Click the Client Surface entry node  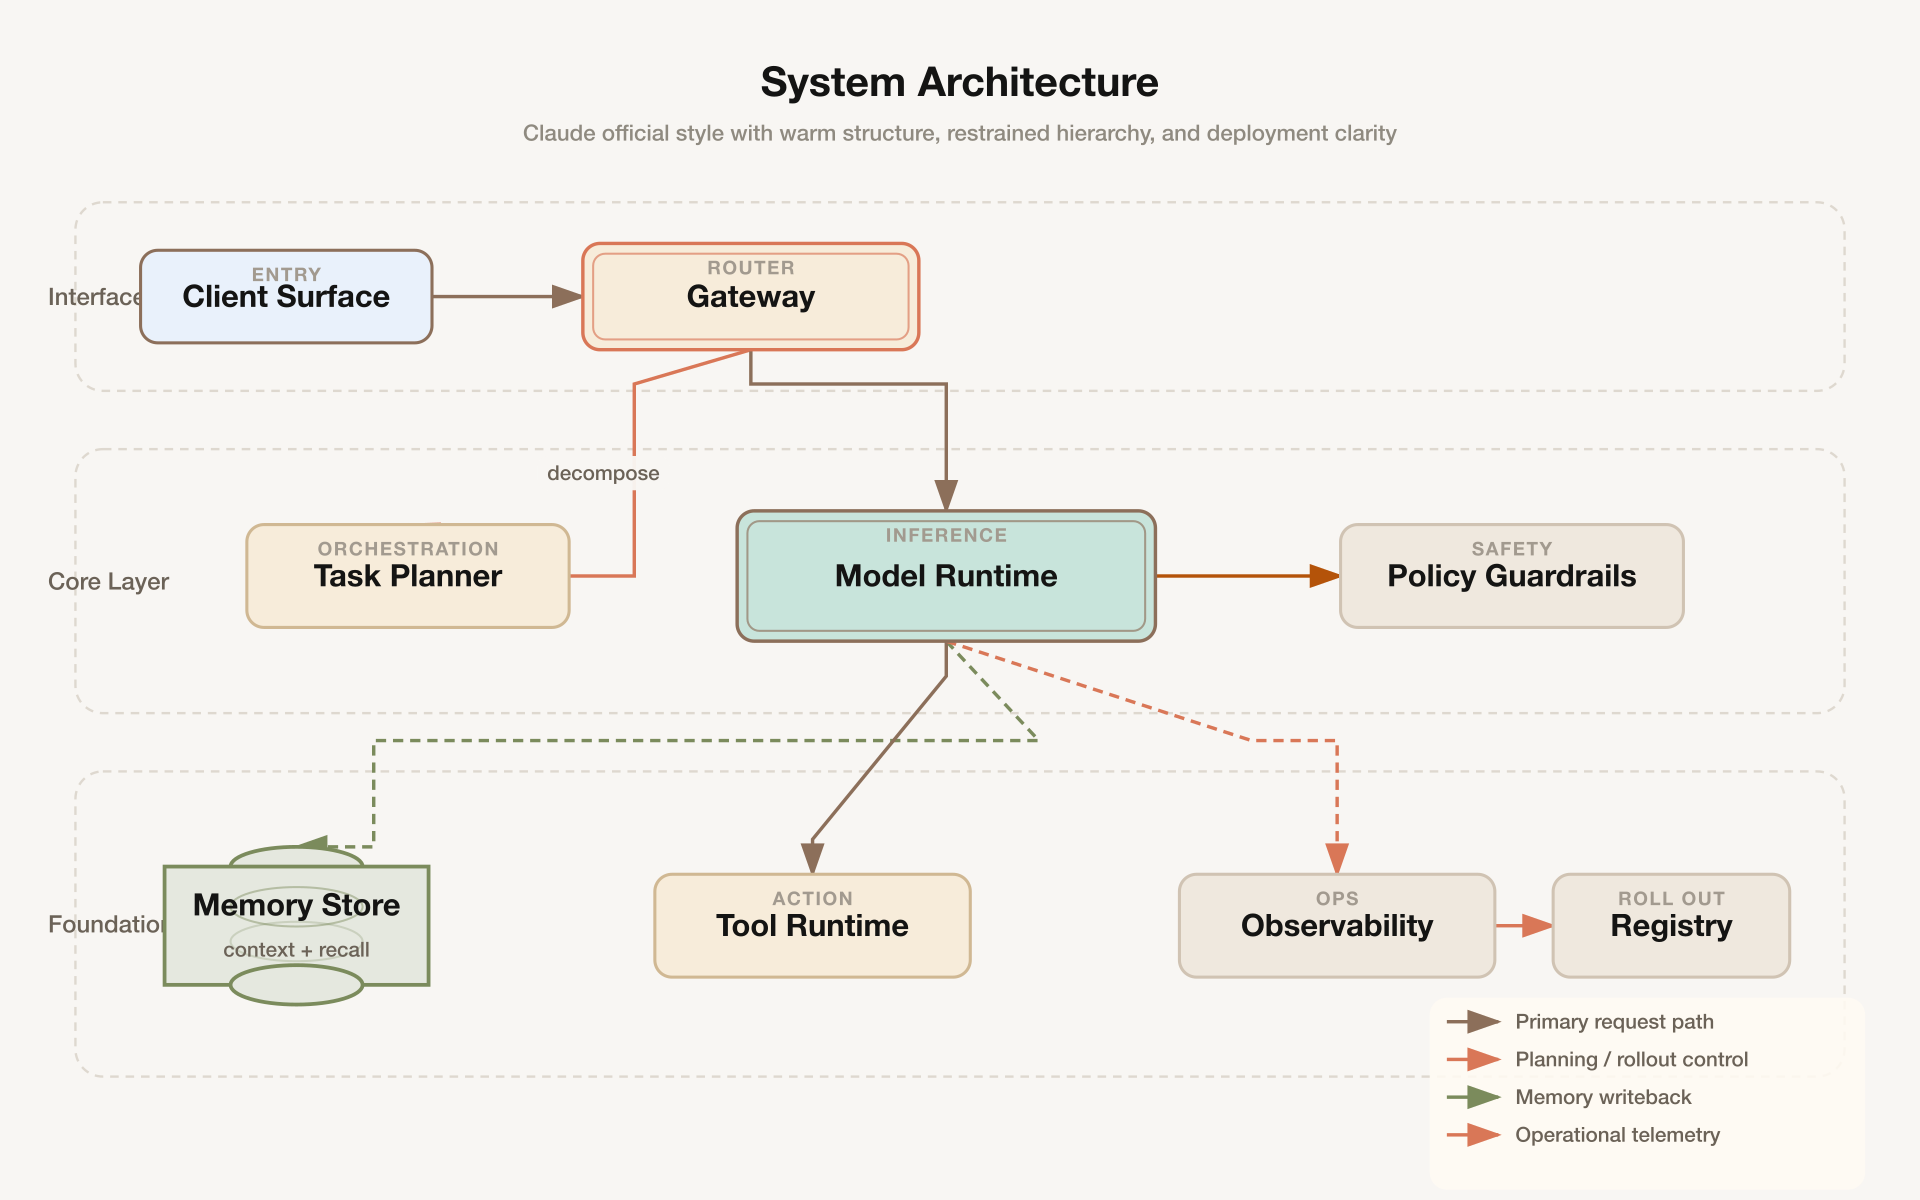click(x=286, y=297)
